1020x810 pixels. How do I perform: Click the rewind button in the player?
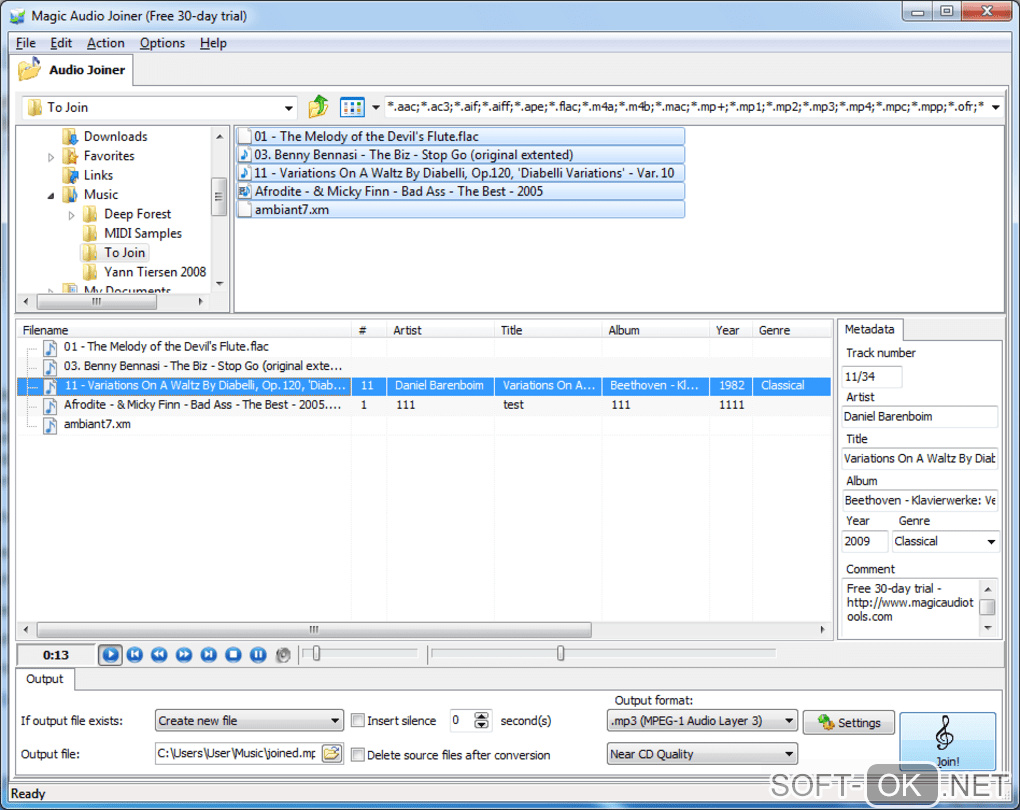click(159, 655)
